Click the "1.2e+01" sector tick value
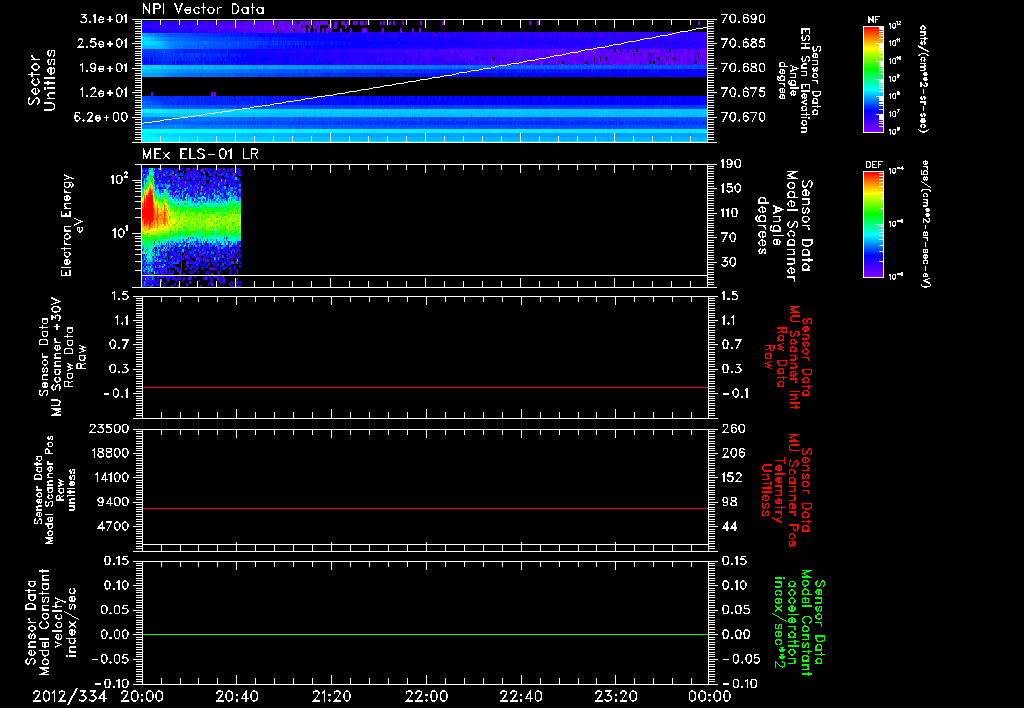1024x708 pixels. coord(104,93)
